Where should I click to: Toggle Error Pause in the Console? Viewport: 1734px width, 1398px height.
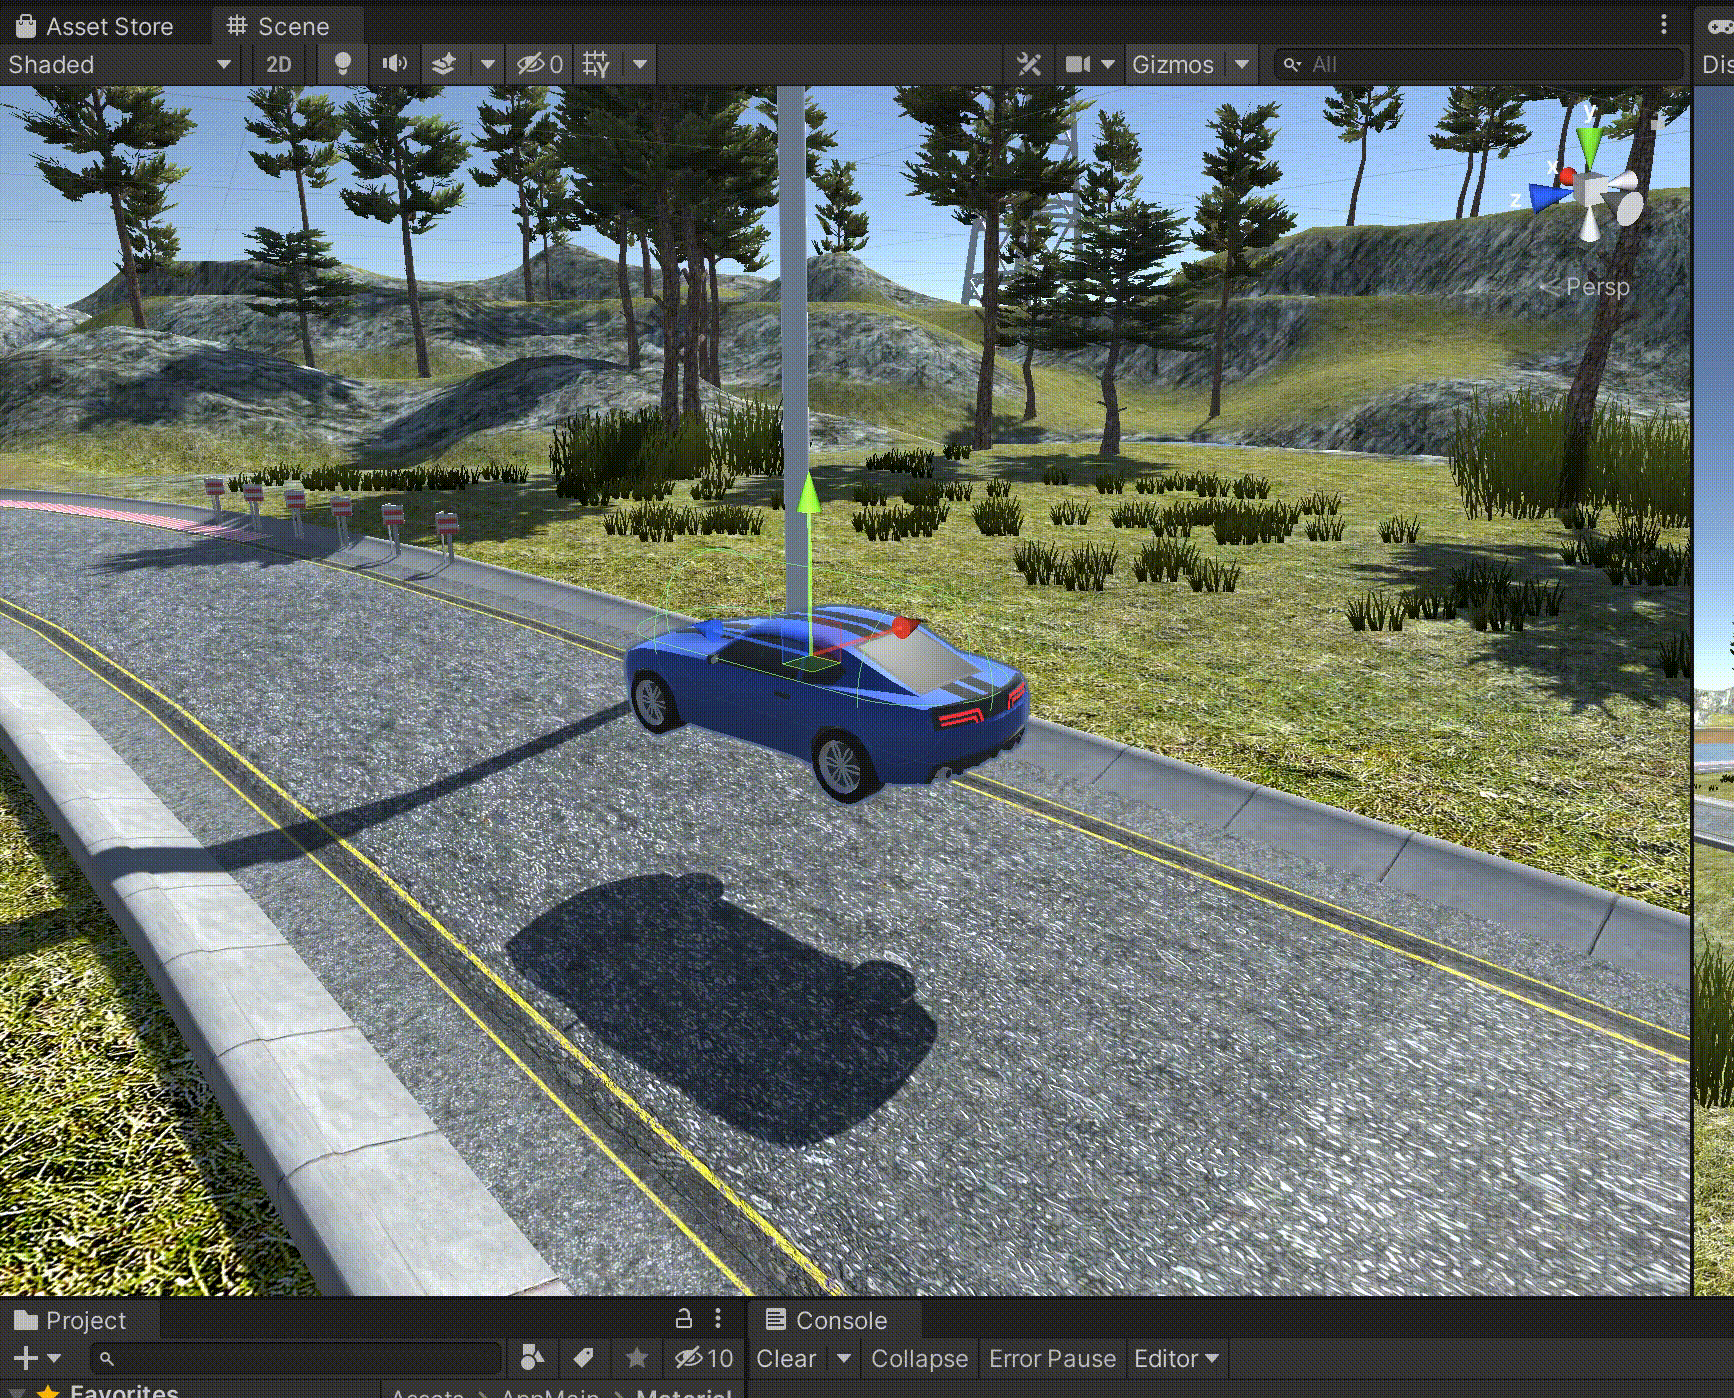[x=1052, y=1359]
